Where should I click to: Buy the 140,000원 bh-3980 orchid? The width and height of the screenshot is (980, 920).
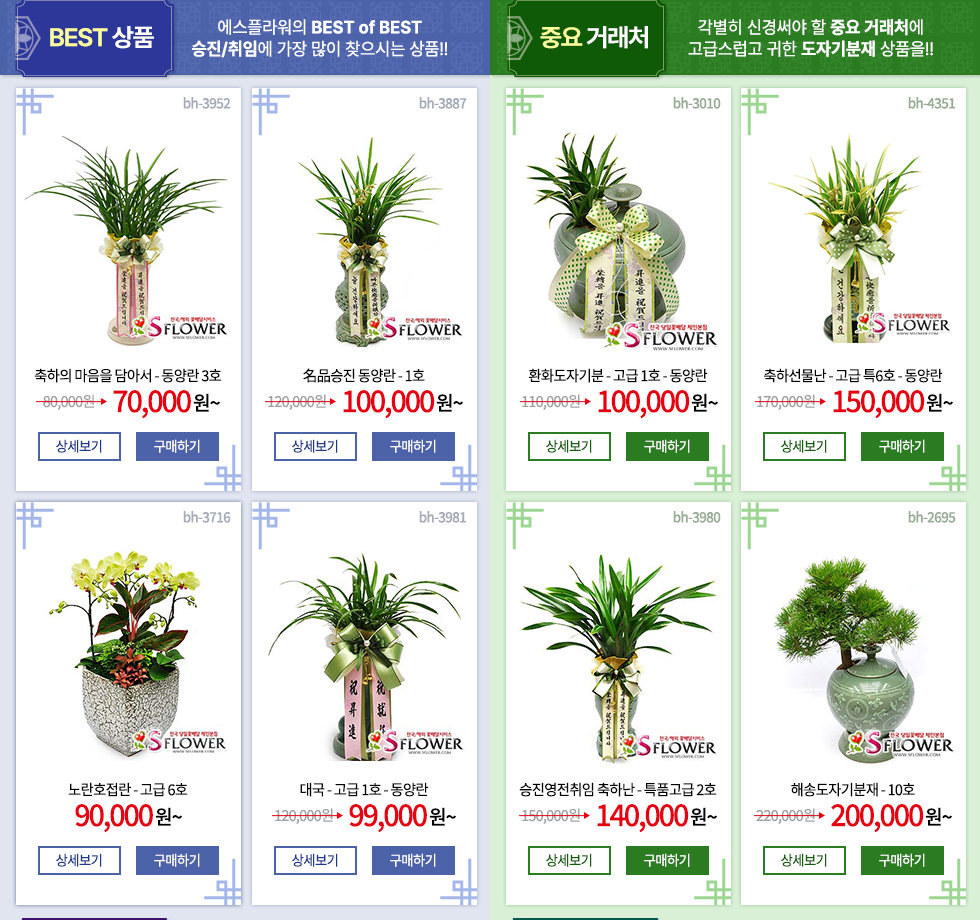coord(668,860)
